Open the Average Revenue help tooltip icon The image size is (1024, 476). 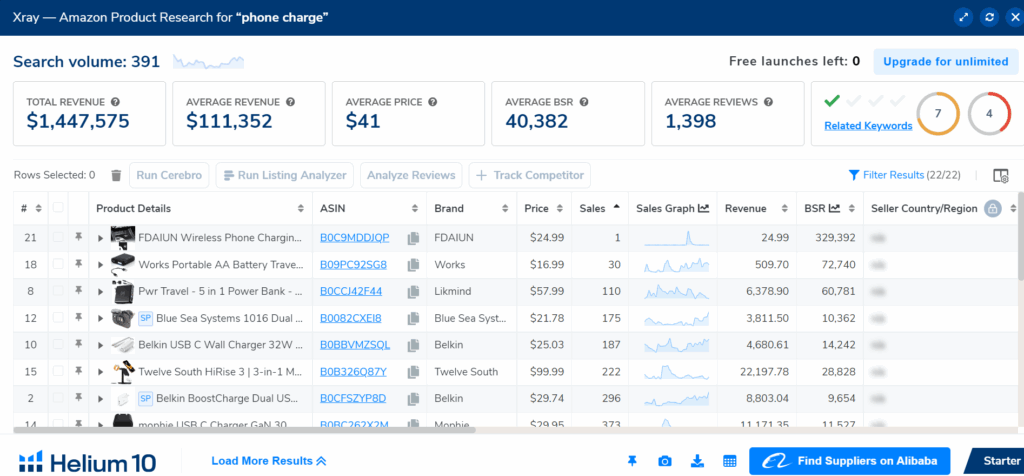pos(291,102)
